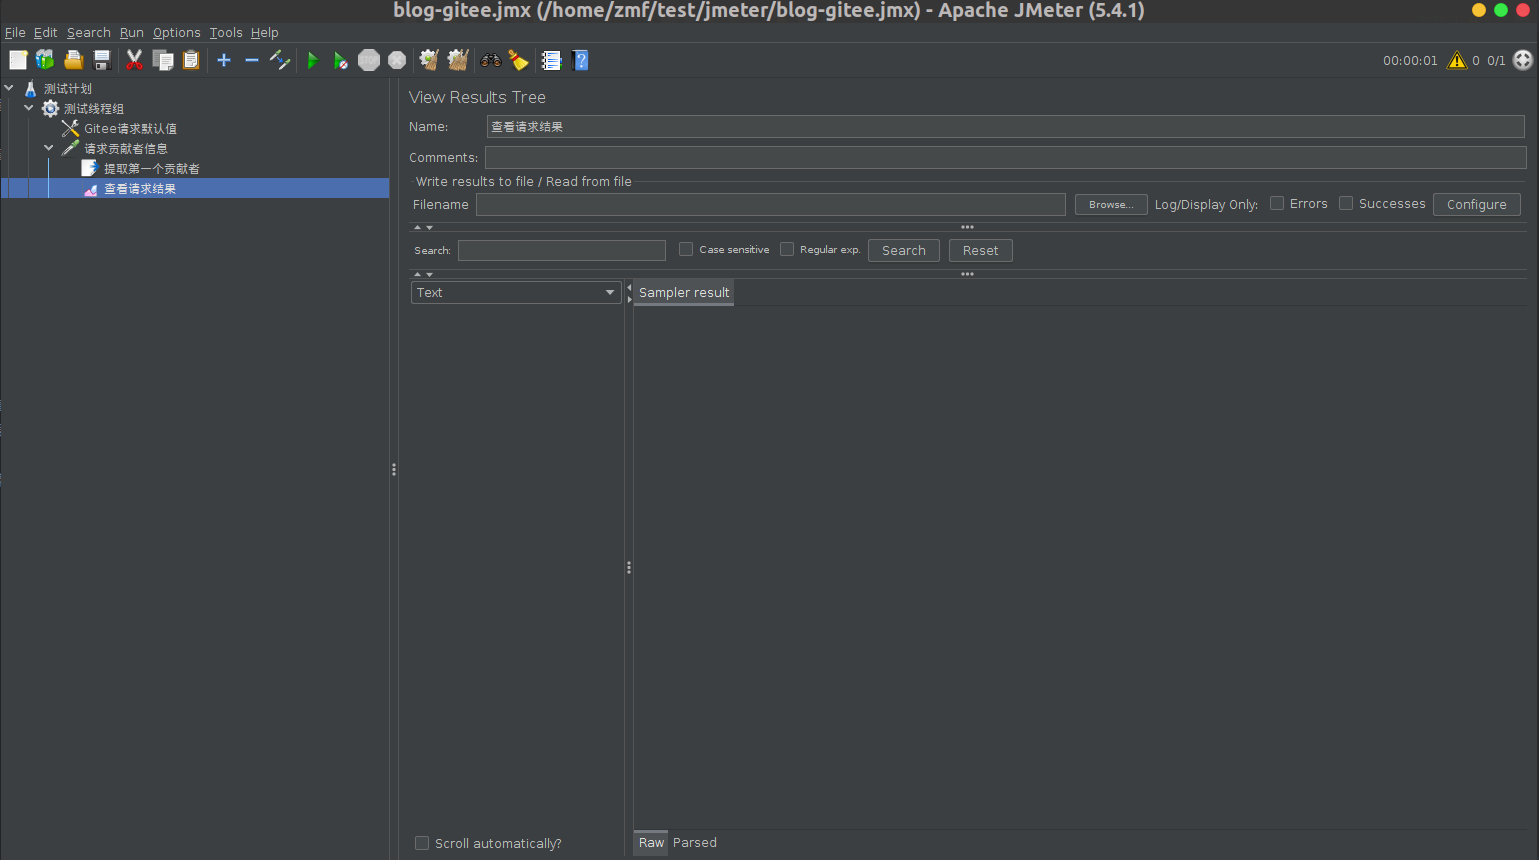Collapse the 请求贡献者信息 sampler node
Image resolution: width=1539 pixels, height=860 pixels.
pyautogui.click(x=49, y=148)
